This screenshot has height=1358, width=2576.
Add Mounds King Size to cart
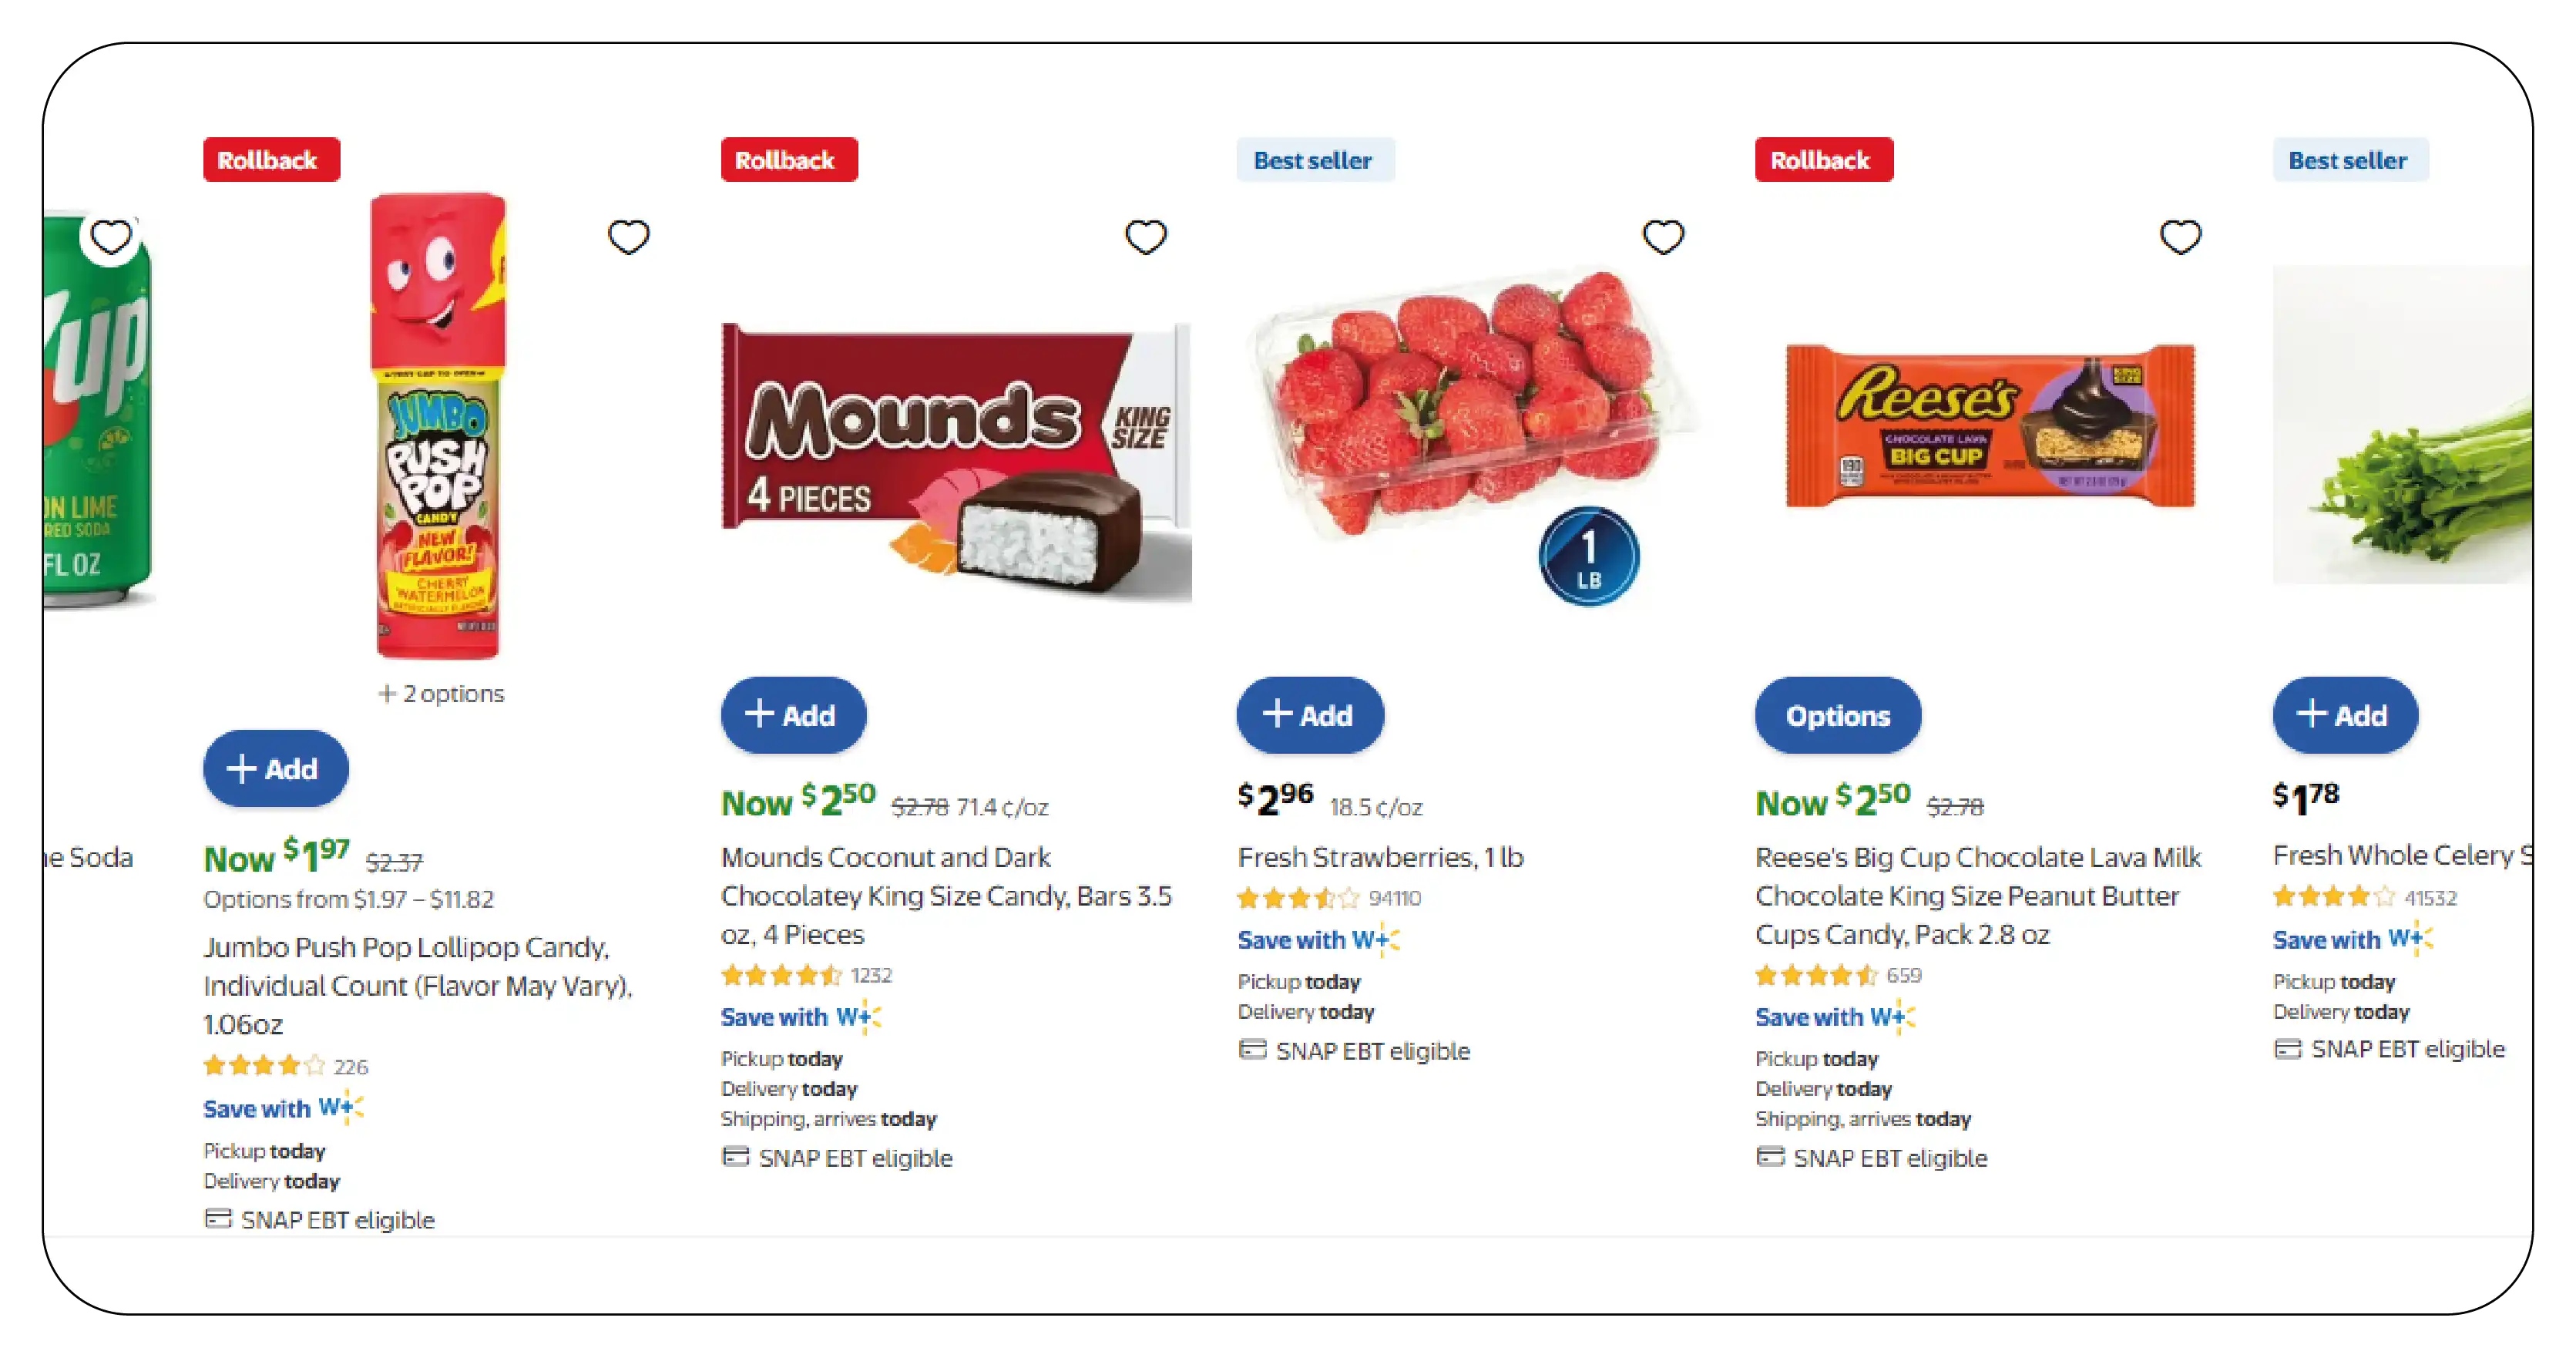click(793, 715)
